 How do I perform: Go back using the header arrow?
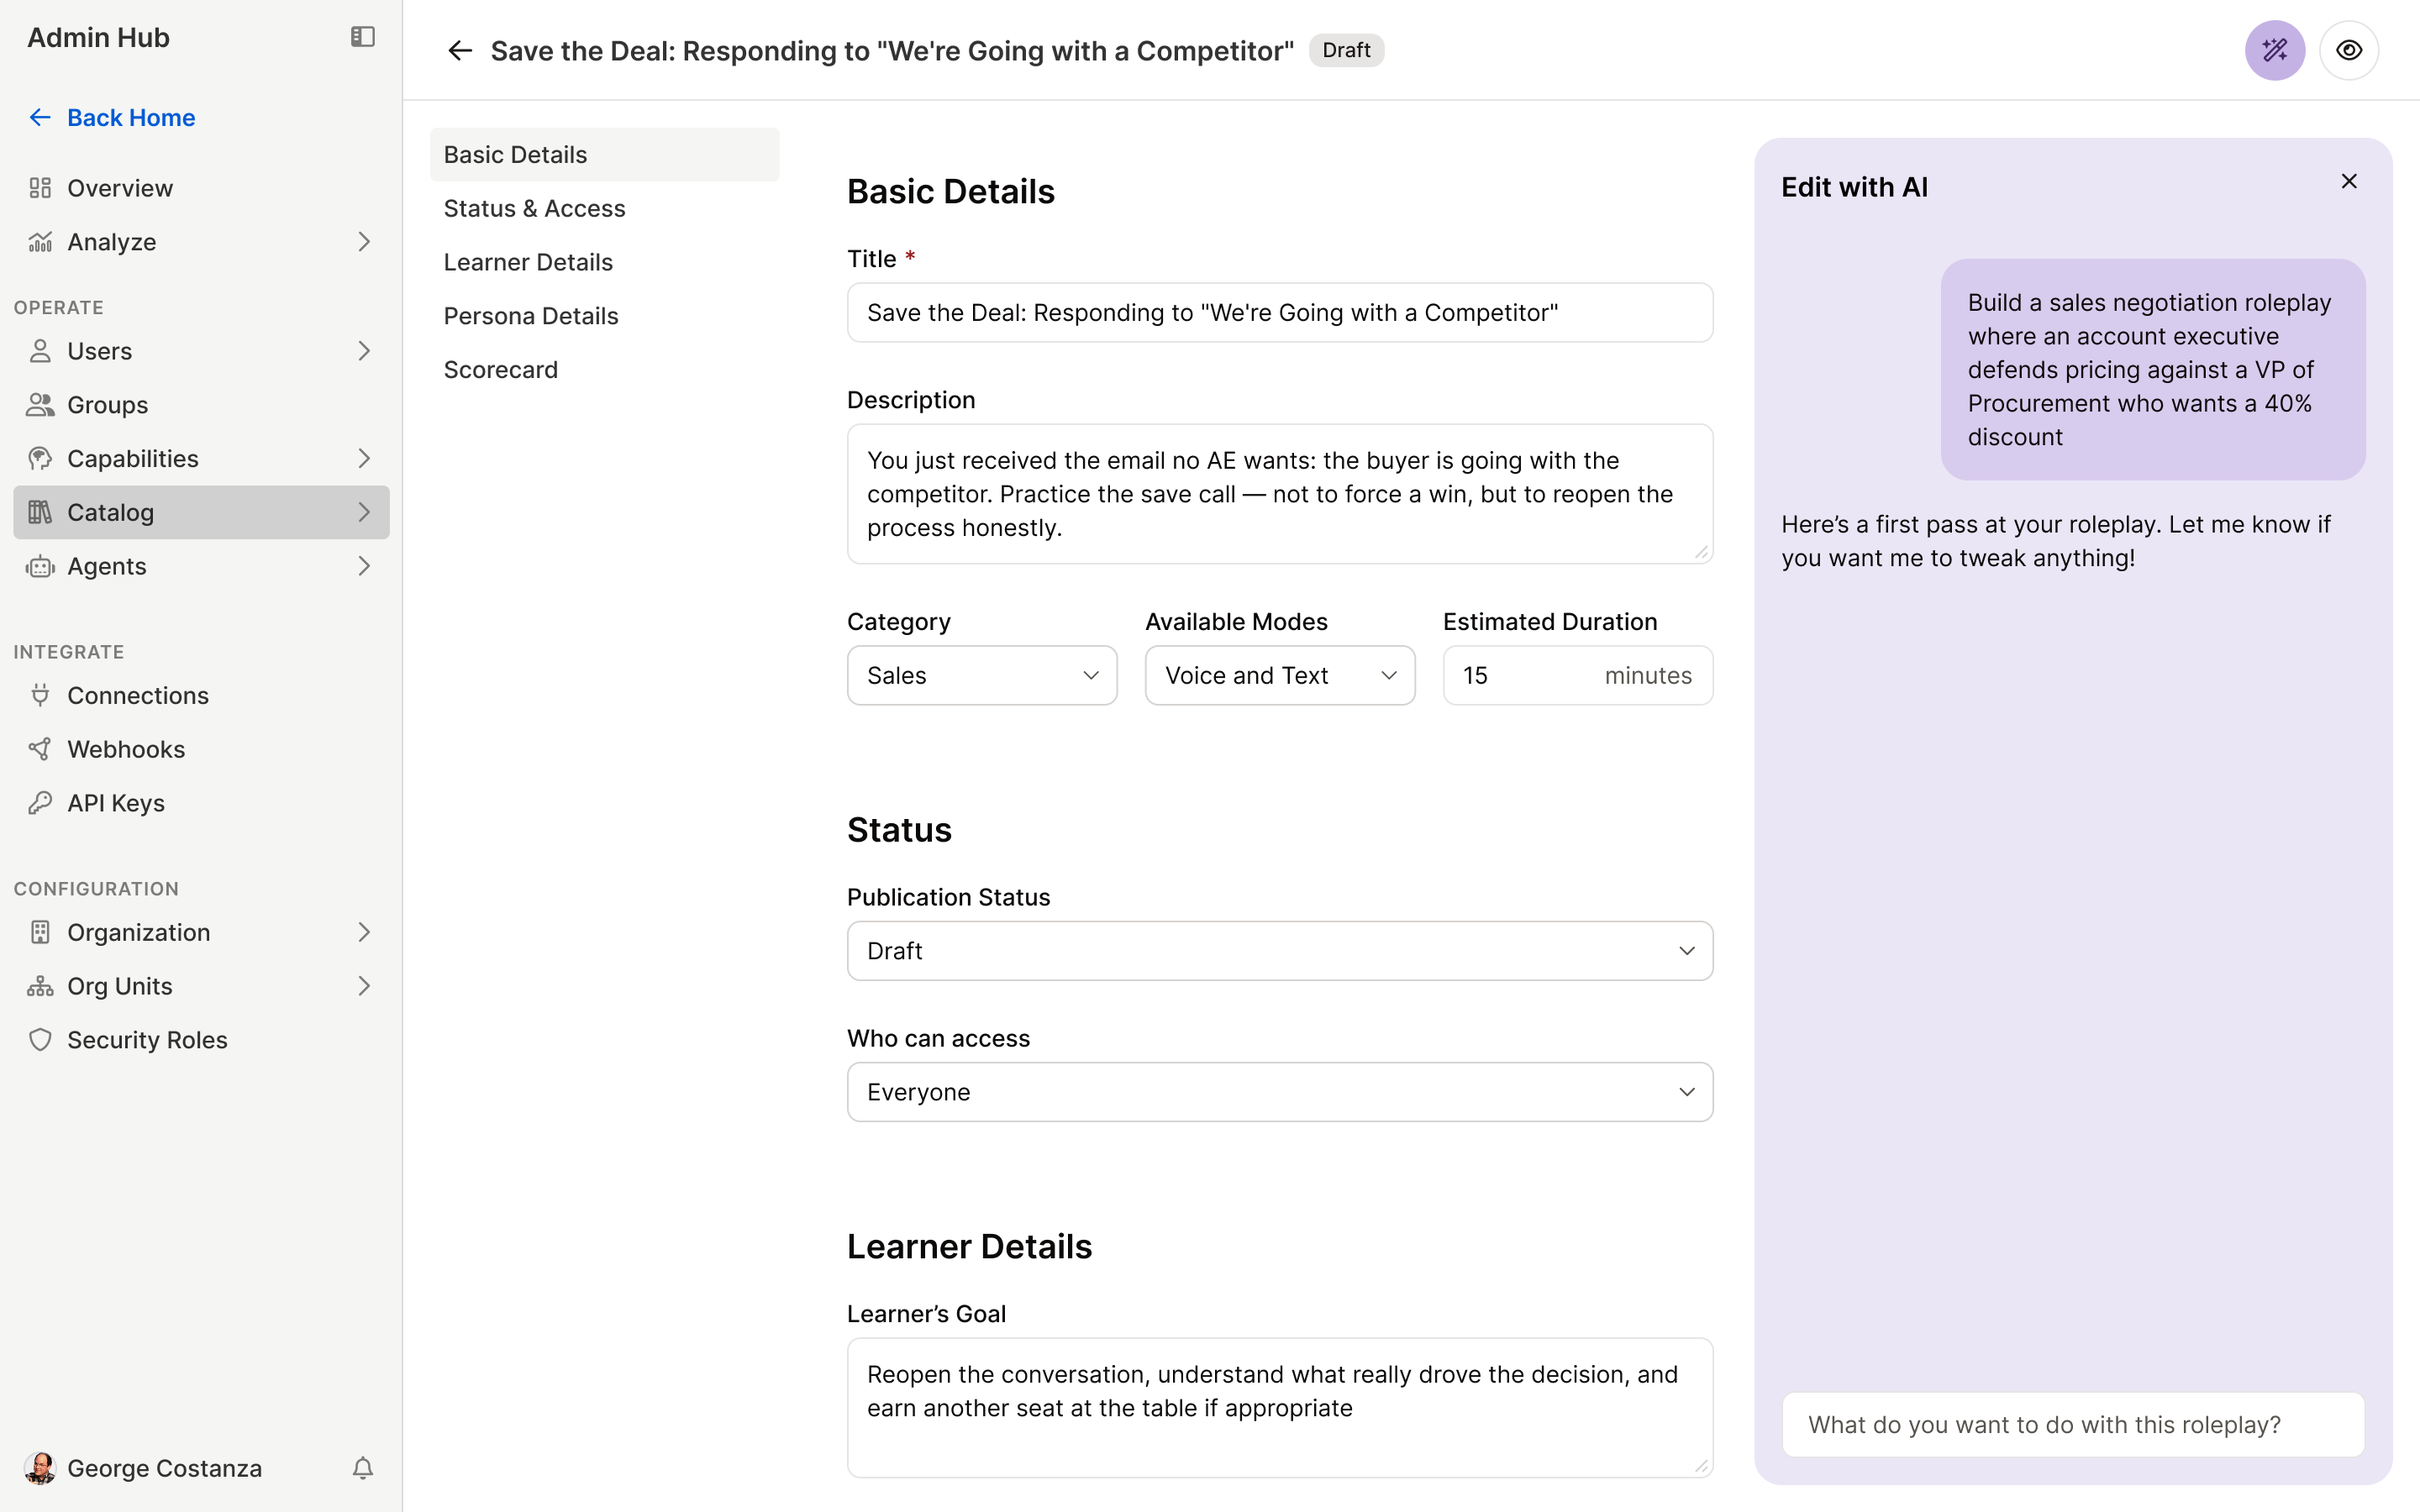460,50
